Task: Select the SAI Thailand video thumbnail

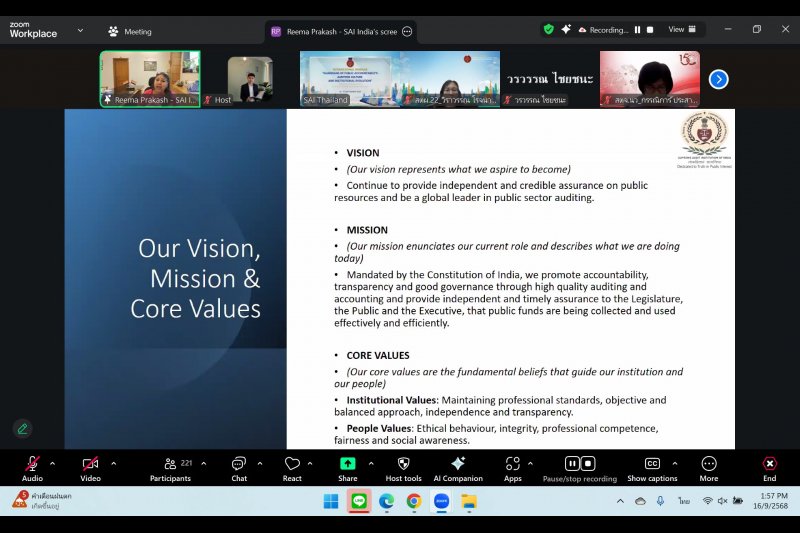Action: pos(349,78)
